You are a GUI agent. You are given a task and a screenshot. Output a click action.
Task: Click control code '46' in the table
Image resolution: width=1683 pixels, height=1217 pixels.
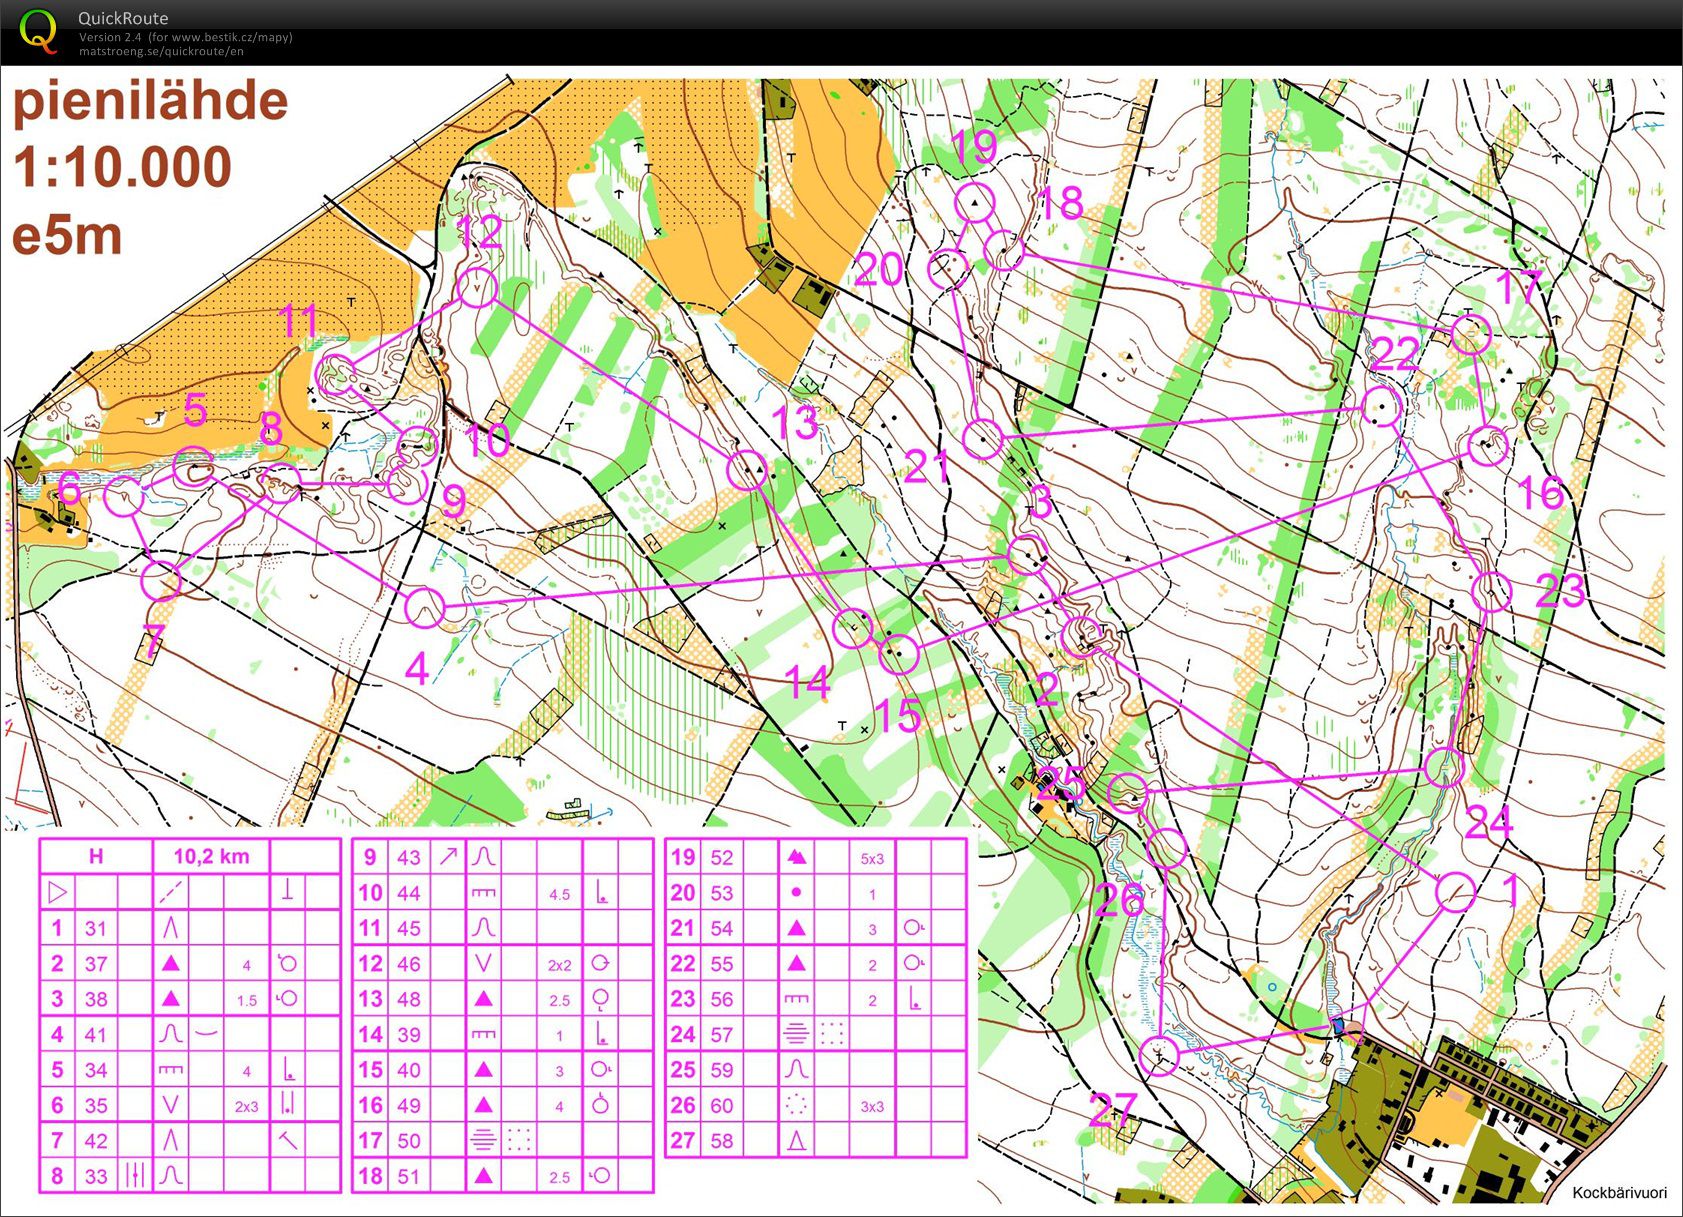[409, 963]
